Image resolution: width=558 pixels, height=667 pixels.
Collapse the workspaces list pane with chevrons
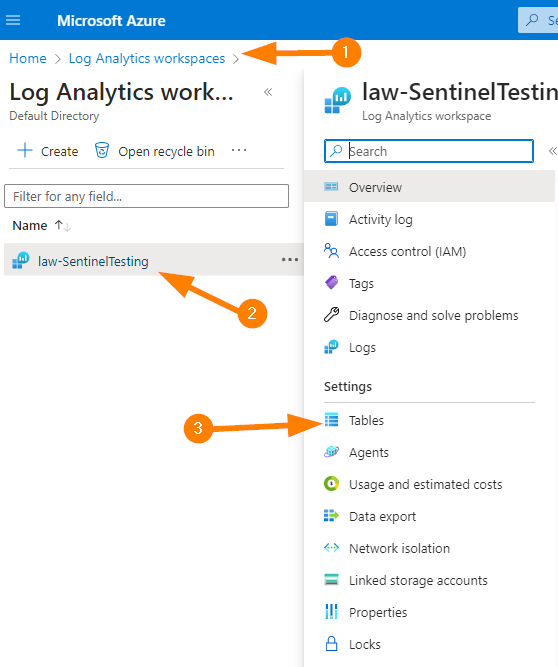[268, 92]
